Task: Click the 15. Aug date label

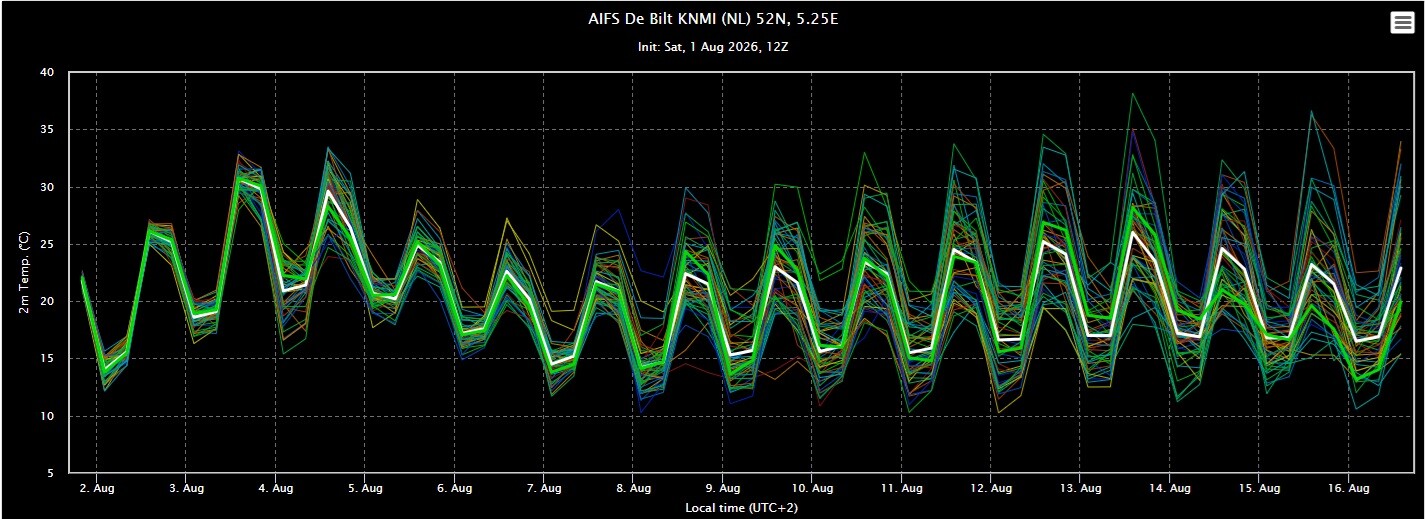Action: [1259, 488]
